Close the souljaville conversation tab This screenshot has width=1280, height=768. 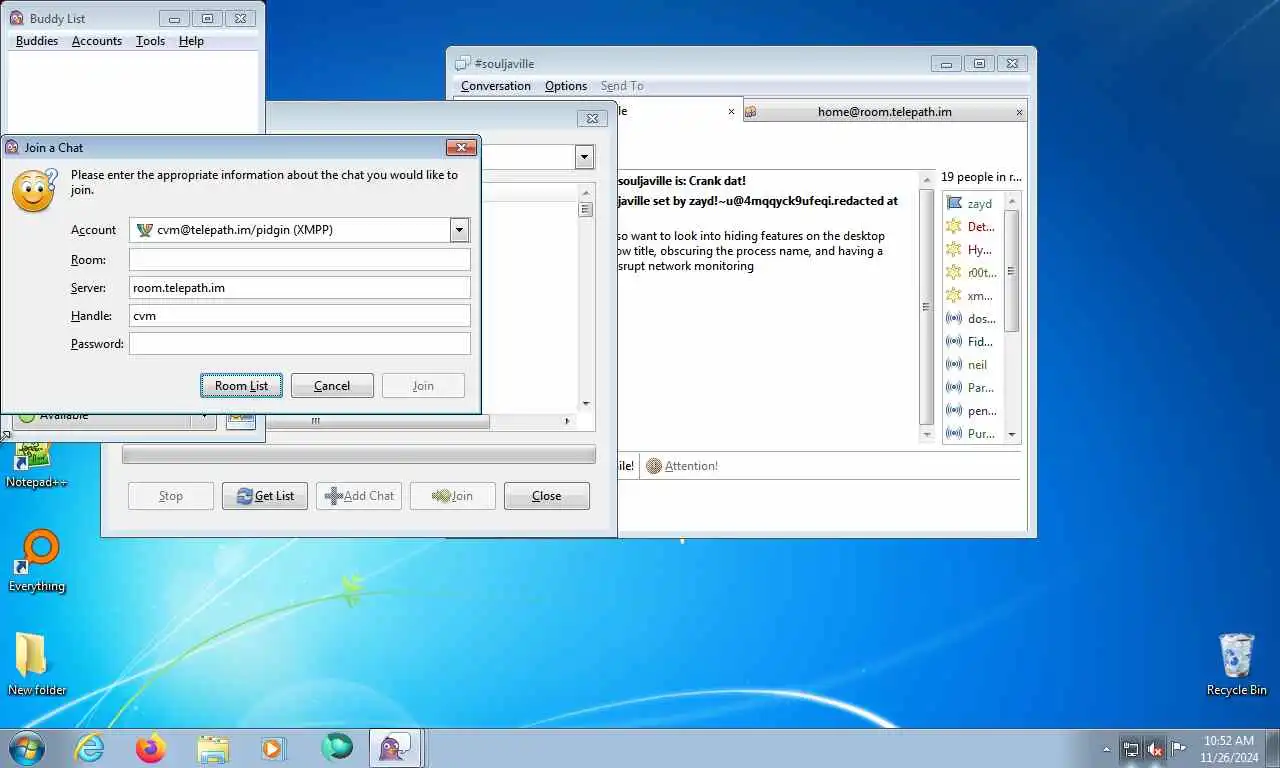(731, 112)
